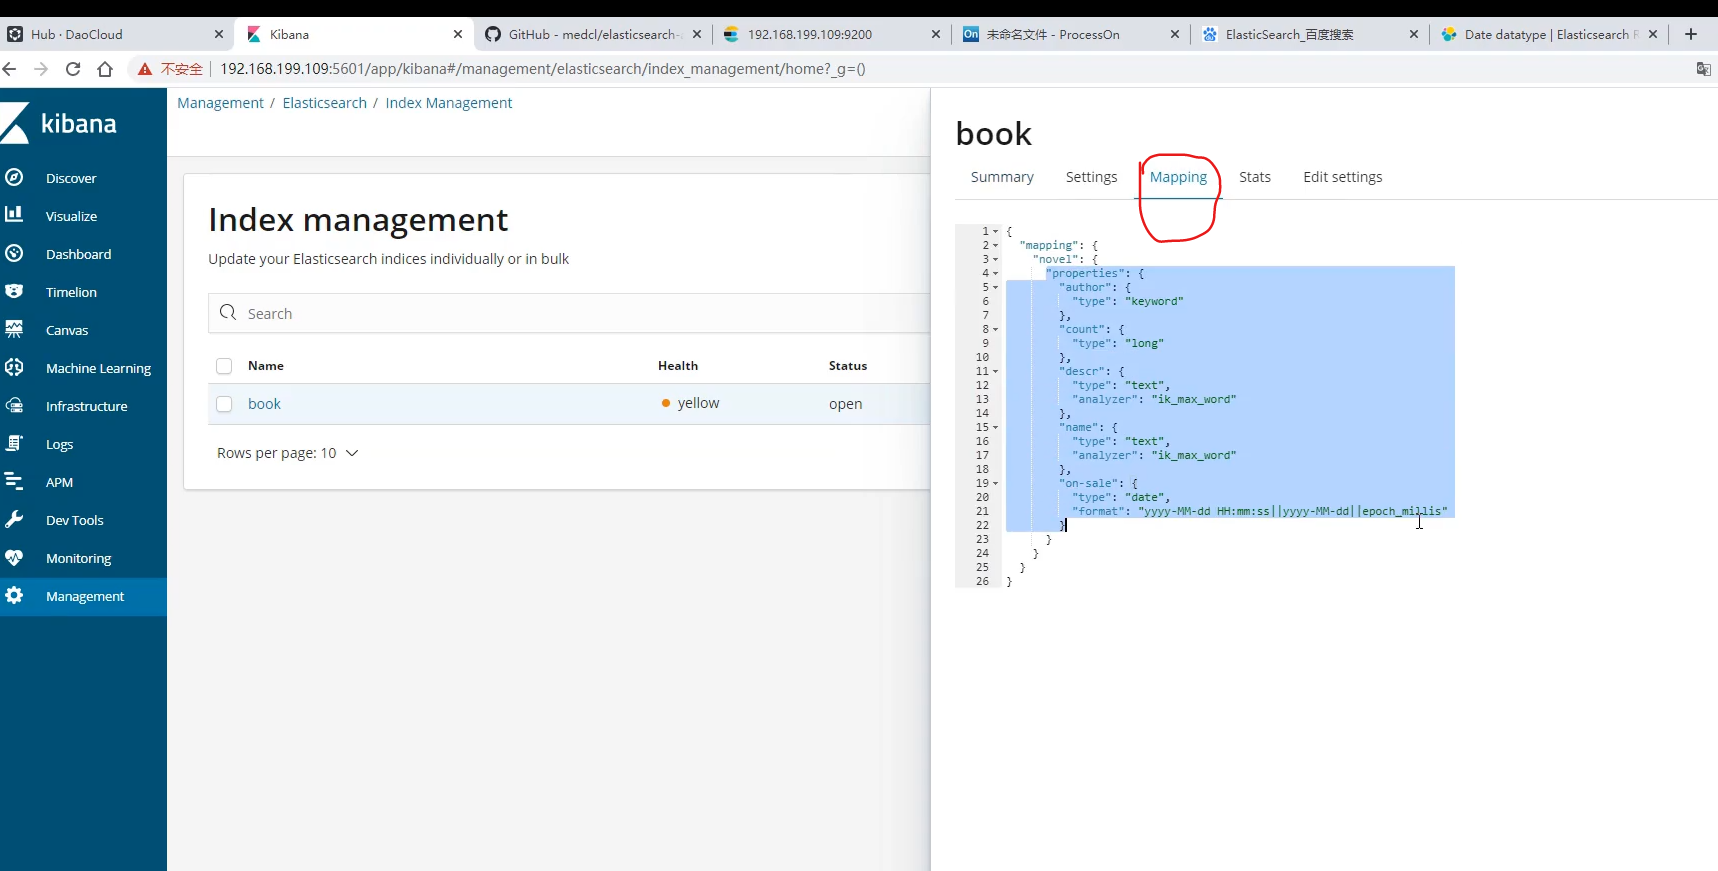
Task: Click the Dashboard gauge icon
Action: (14, 254)
